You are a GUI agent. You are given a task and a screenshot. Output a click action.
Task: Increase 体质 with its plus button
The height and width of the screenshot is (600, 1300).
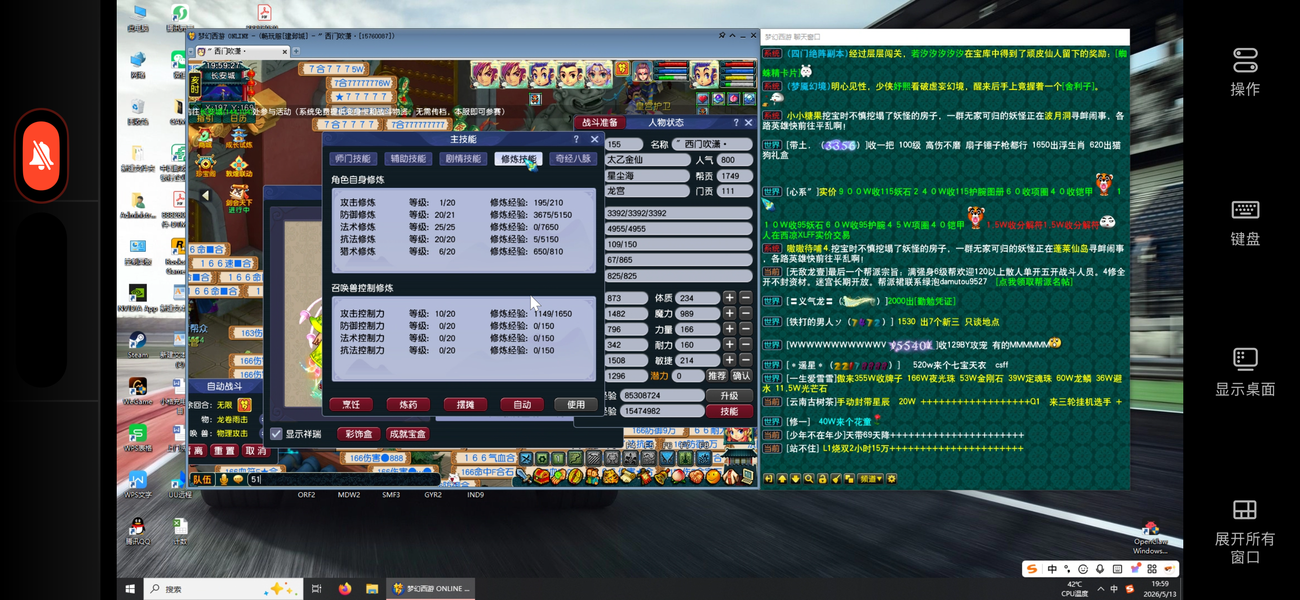[730, 298]
